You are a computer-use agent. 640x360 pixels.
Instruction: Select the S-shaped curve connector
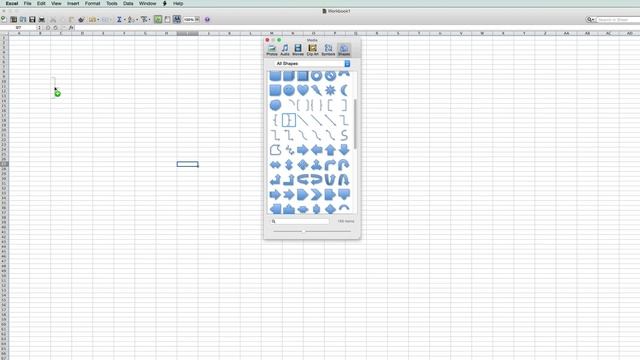[x=344, y=135]
